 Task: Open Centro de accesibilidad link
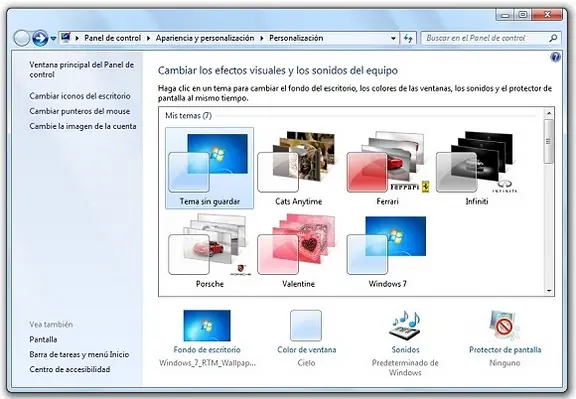pyautogui.click(x=70, y=369)
